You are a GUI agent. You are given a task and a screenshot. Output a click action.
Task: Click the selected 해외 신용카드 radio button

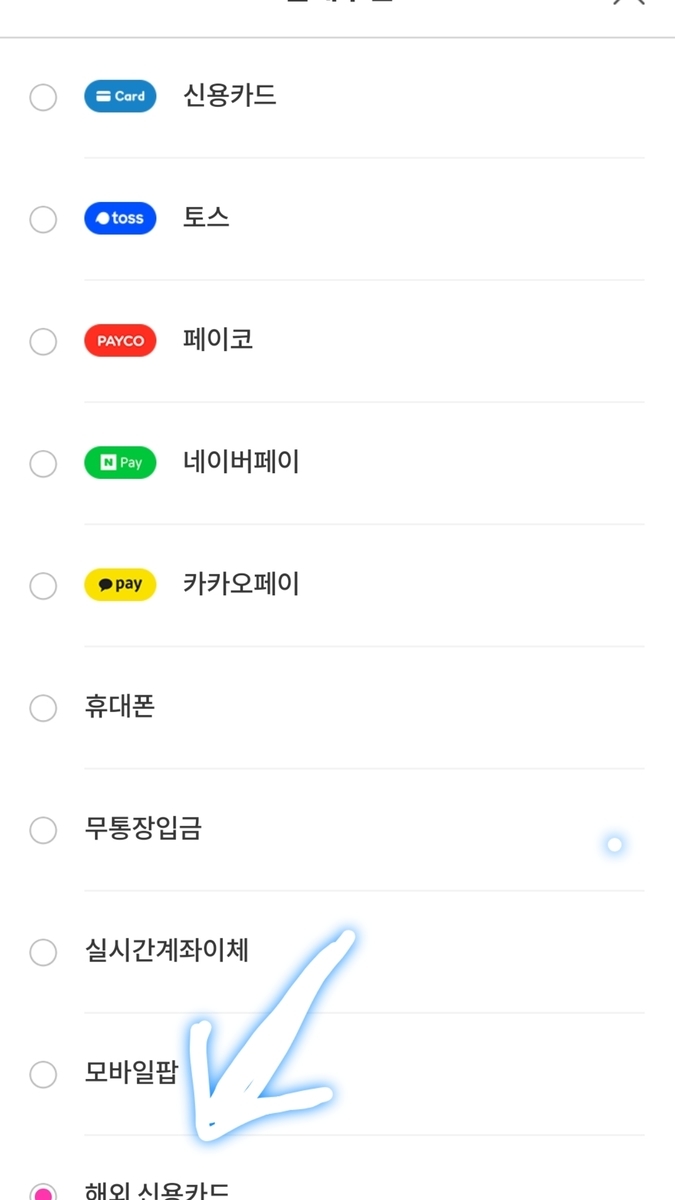[43, 1192]
